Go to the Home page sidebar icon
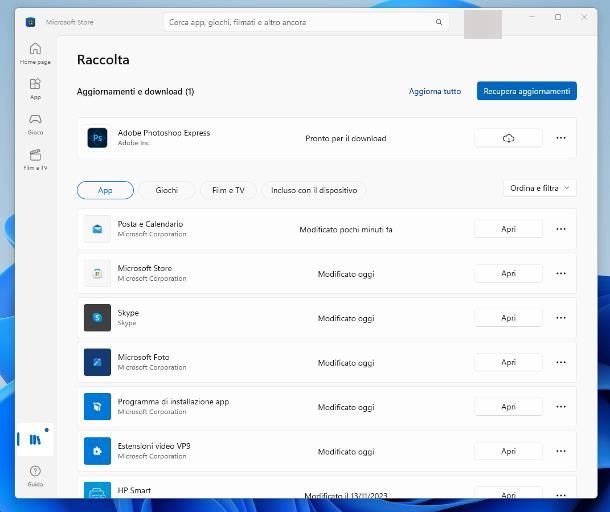This screenshot has height=512, width=610. coord(35,53)
